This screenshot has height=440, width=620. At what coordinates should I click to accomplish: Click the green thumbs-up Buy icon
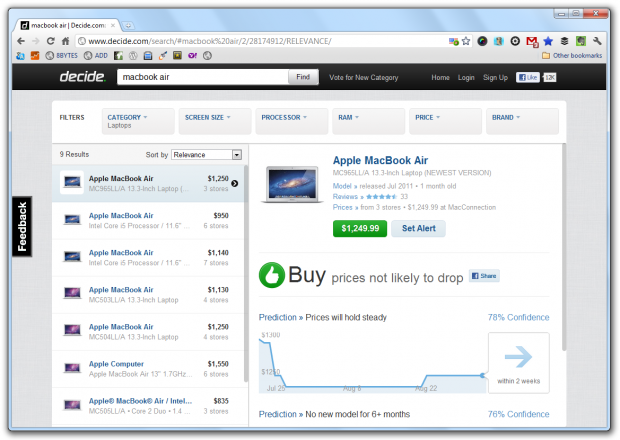(x=272, y=275)
